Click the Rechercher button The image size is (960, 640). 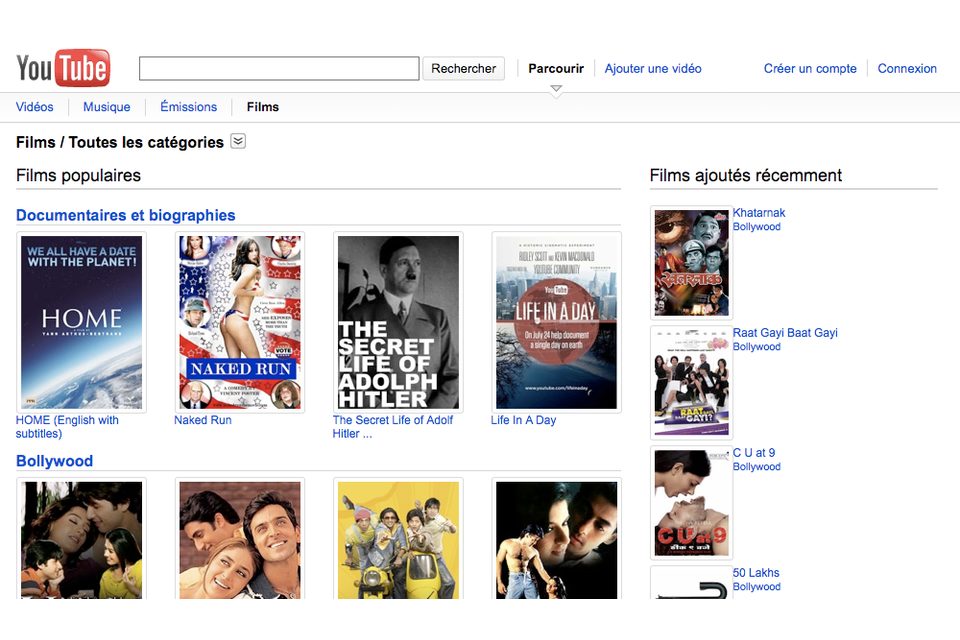click(x=463, y=69)
